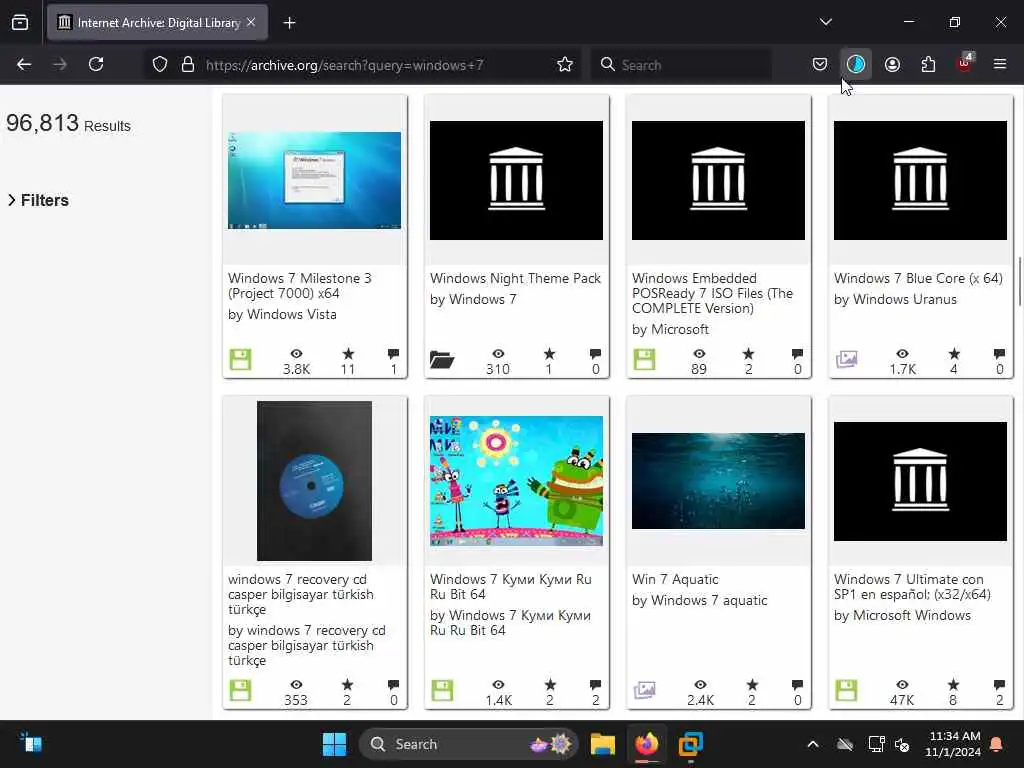Go back to the previous page
Screen dimensions: 1024x768
click(24, 64)
